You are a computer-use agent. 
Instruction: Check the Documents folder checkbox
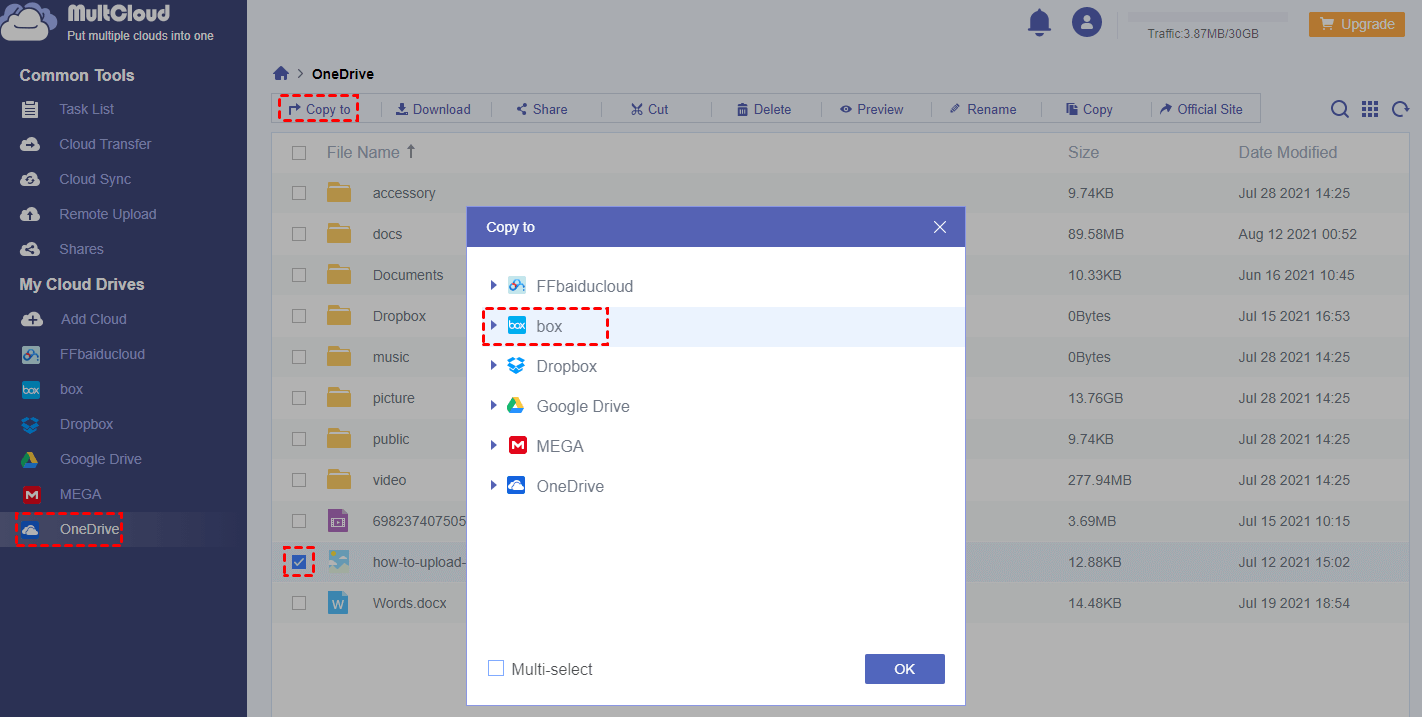(299, 275)
